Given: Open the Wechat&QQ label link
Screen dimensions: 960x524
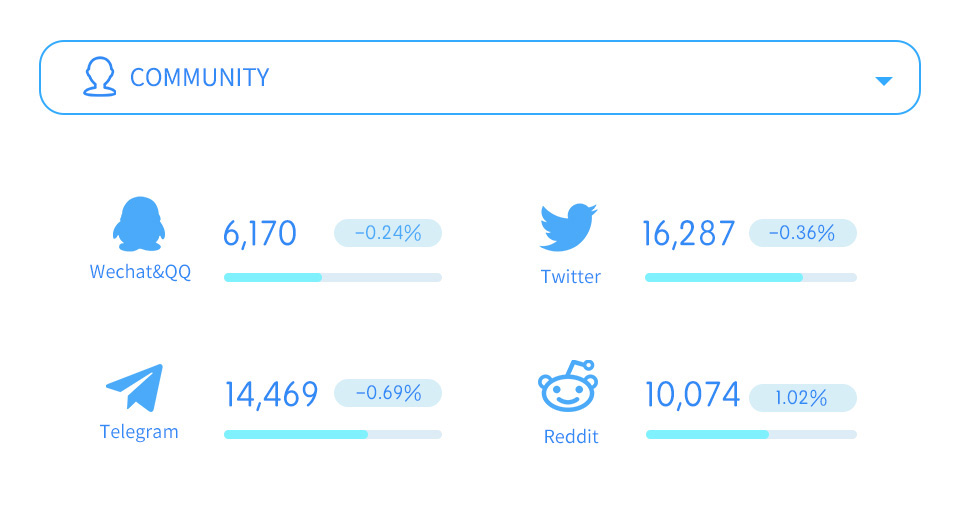Looking at the screenshot, I should [140, 272].
